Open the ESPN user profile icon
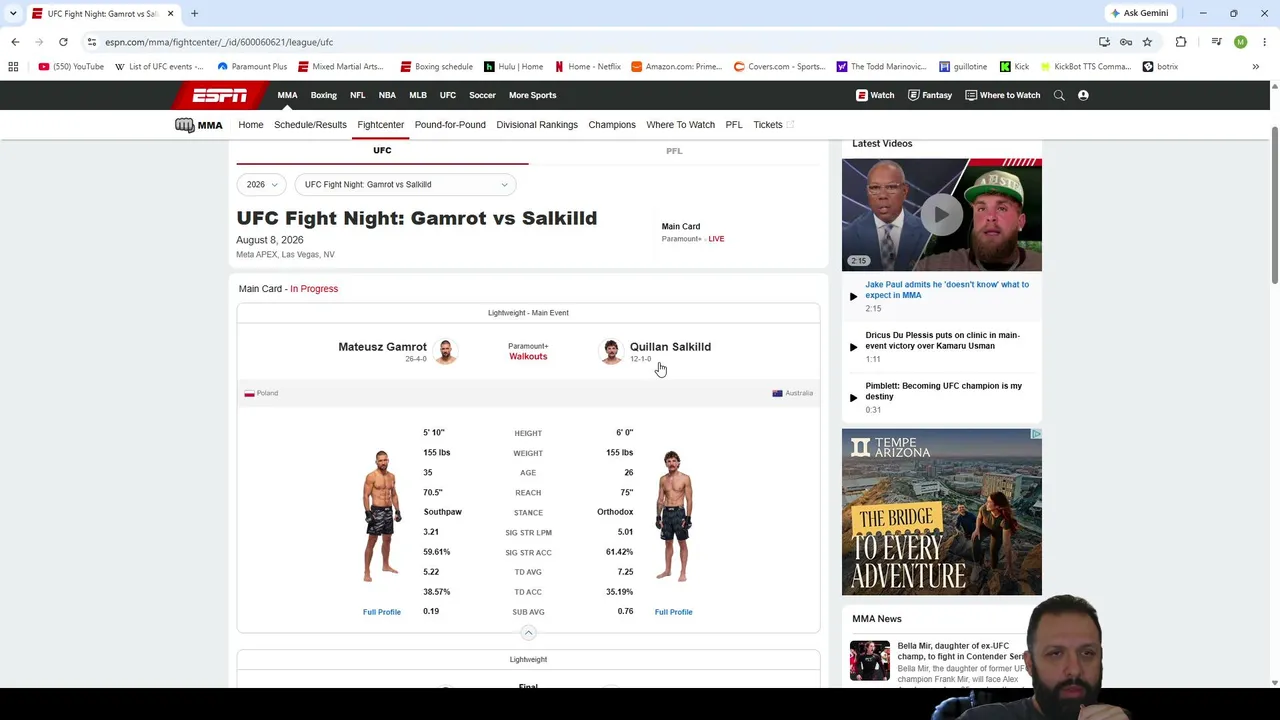The image size is (1280, 720). pos(1083,95)
